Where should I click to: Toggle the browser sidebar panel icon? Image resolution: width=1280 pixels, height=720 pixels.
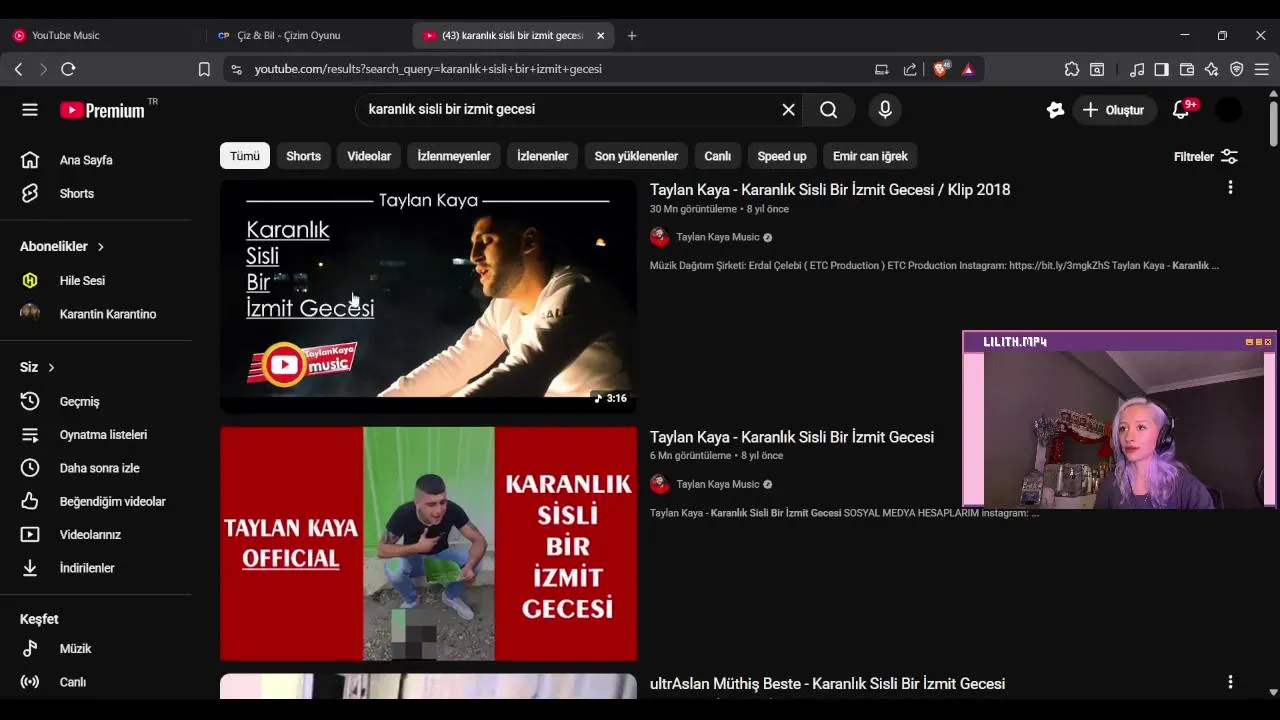tap(1161, 69)
